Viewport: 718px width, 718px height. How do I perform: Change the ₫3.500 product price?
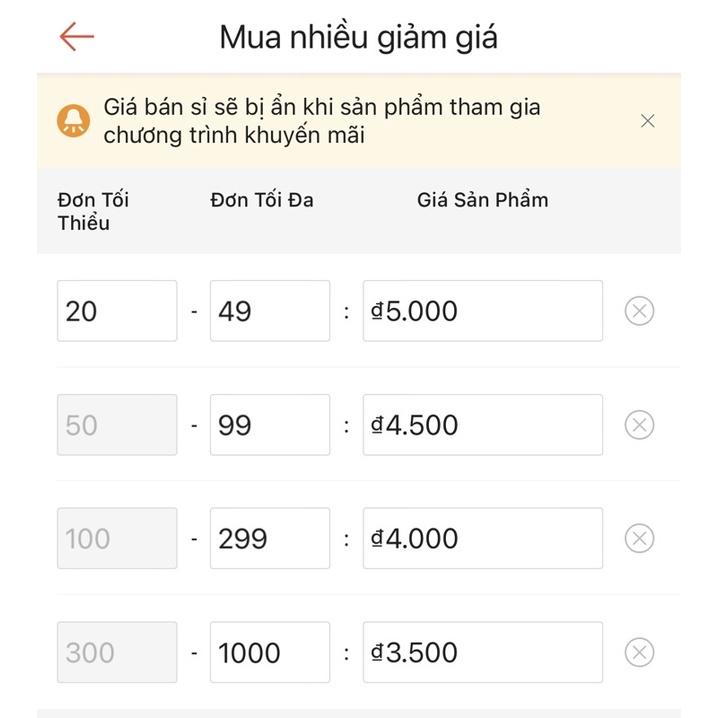[483, 652]
